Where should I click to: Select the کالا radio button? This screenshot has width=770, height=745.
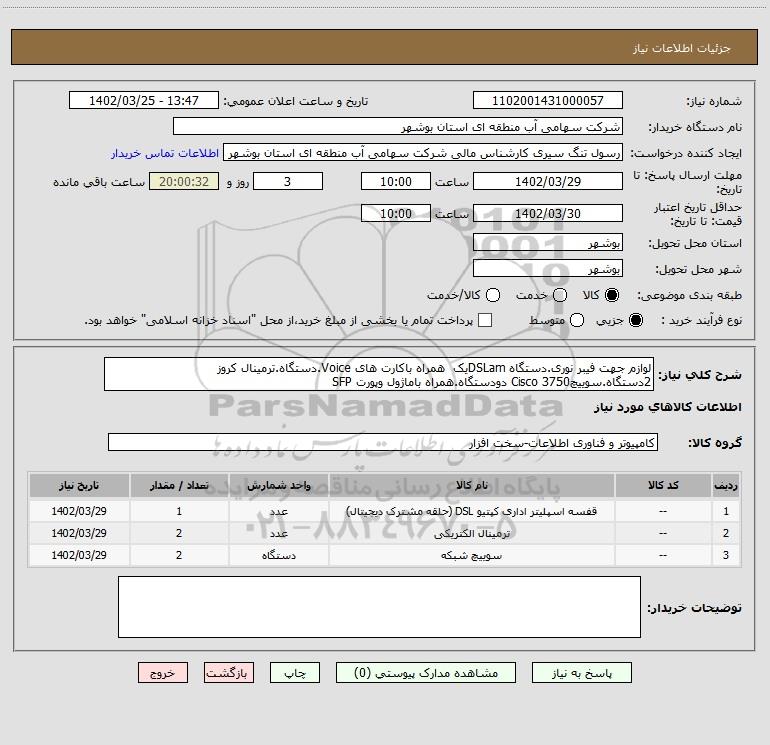tap(612, 296)
